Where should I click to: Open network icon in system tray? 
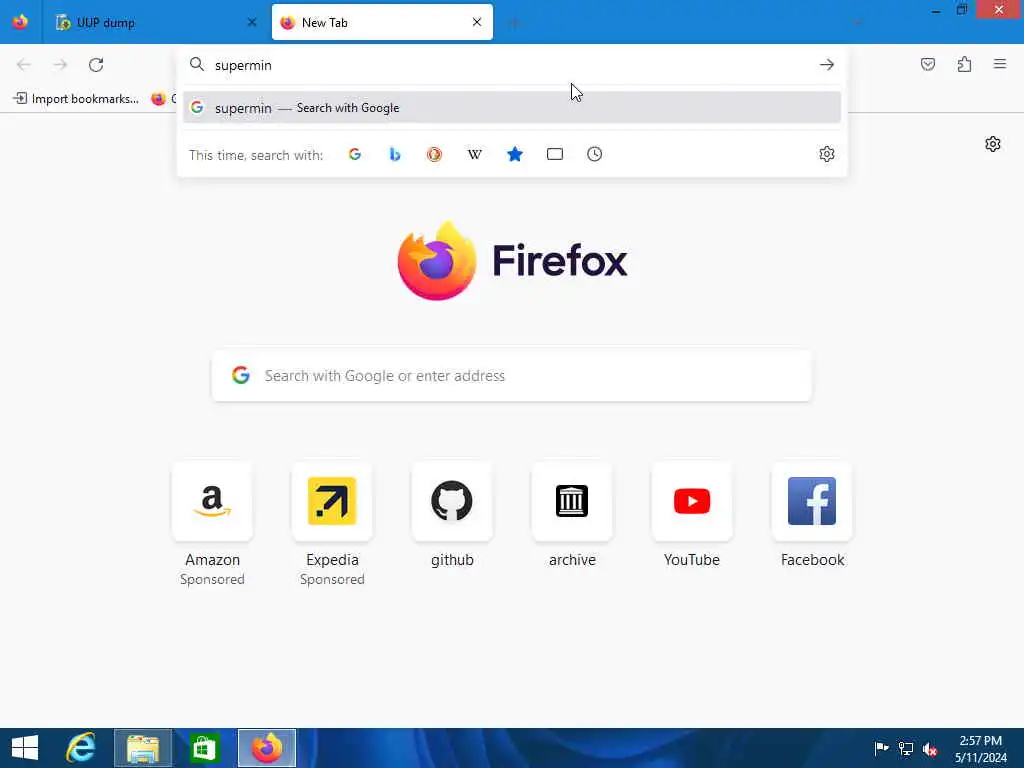tap(906, 748)
